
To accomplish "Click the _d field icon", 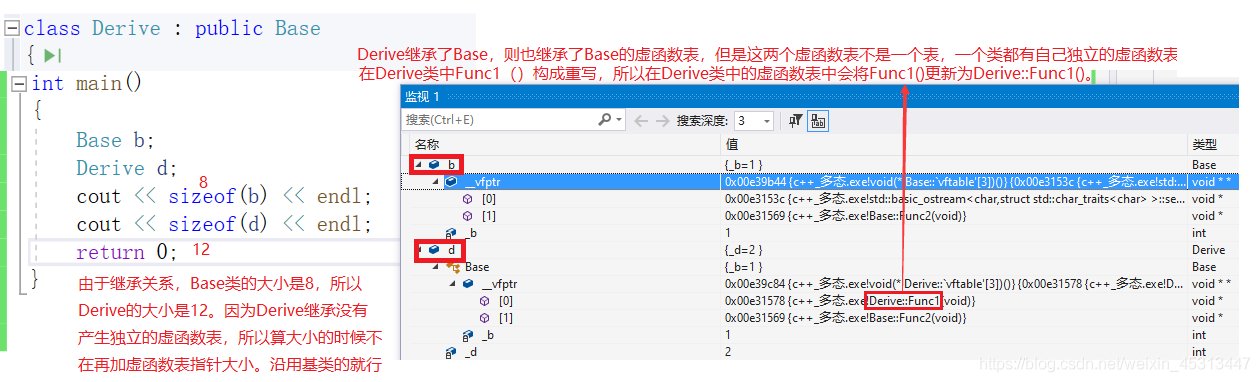I will (451, 352).
